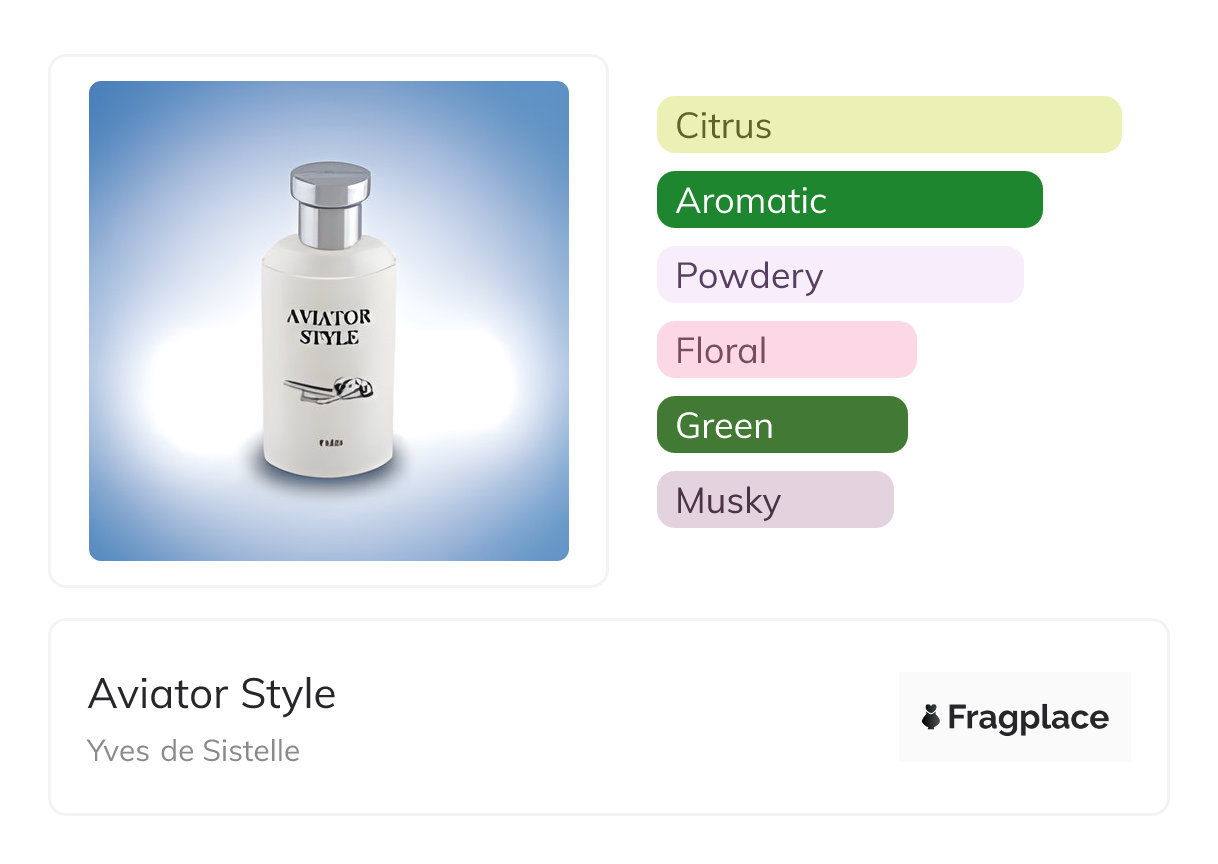The image size is (1218, 864).
Task: Click the AVIATOR STYLE label on the bottle
Action: [x=329, y=327]
